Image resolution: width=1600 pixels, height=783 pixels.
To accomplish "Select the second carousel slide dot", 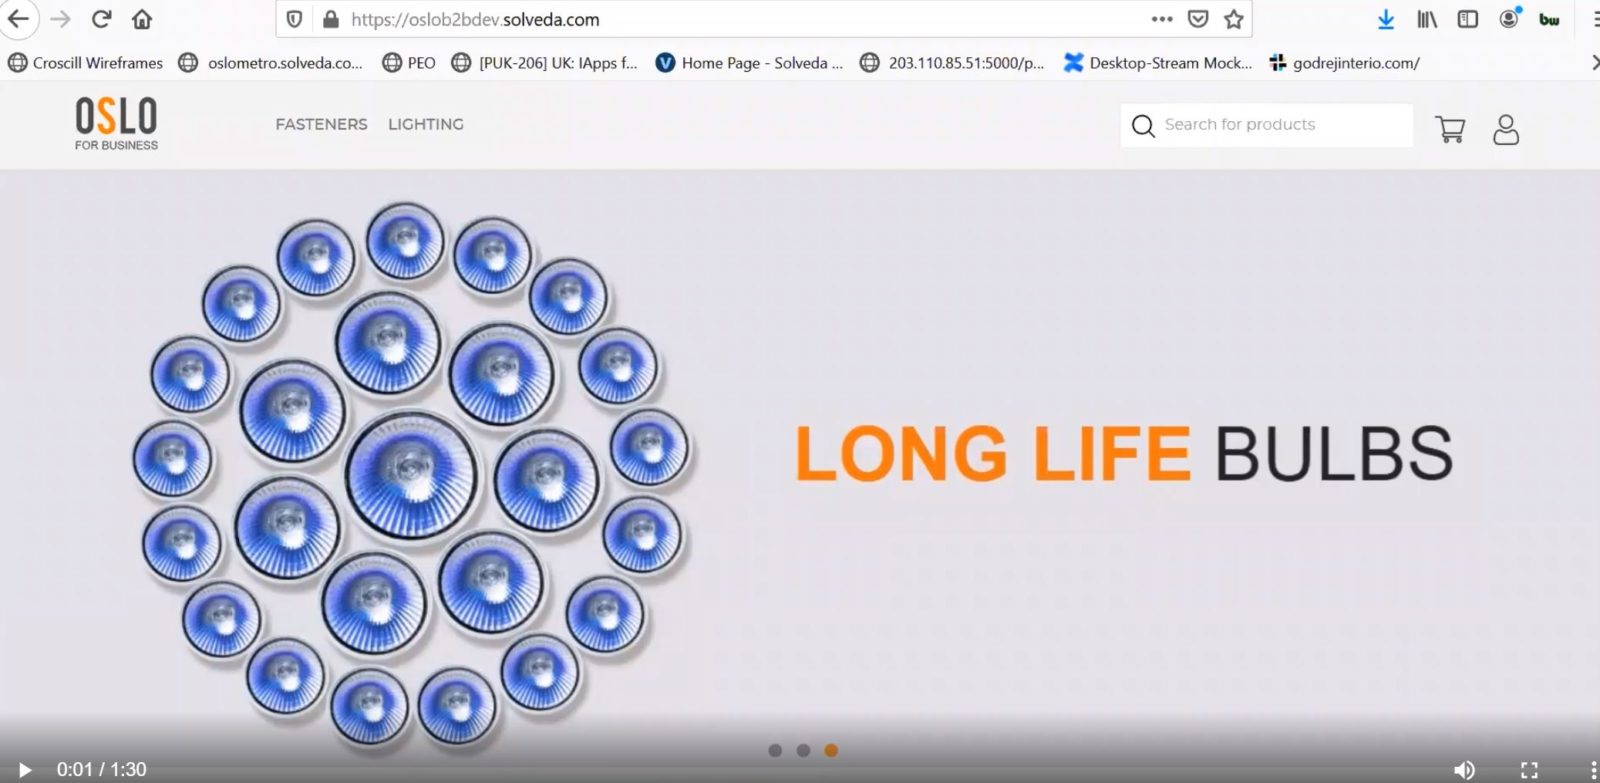I will click(803, 750).
